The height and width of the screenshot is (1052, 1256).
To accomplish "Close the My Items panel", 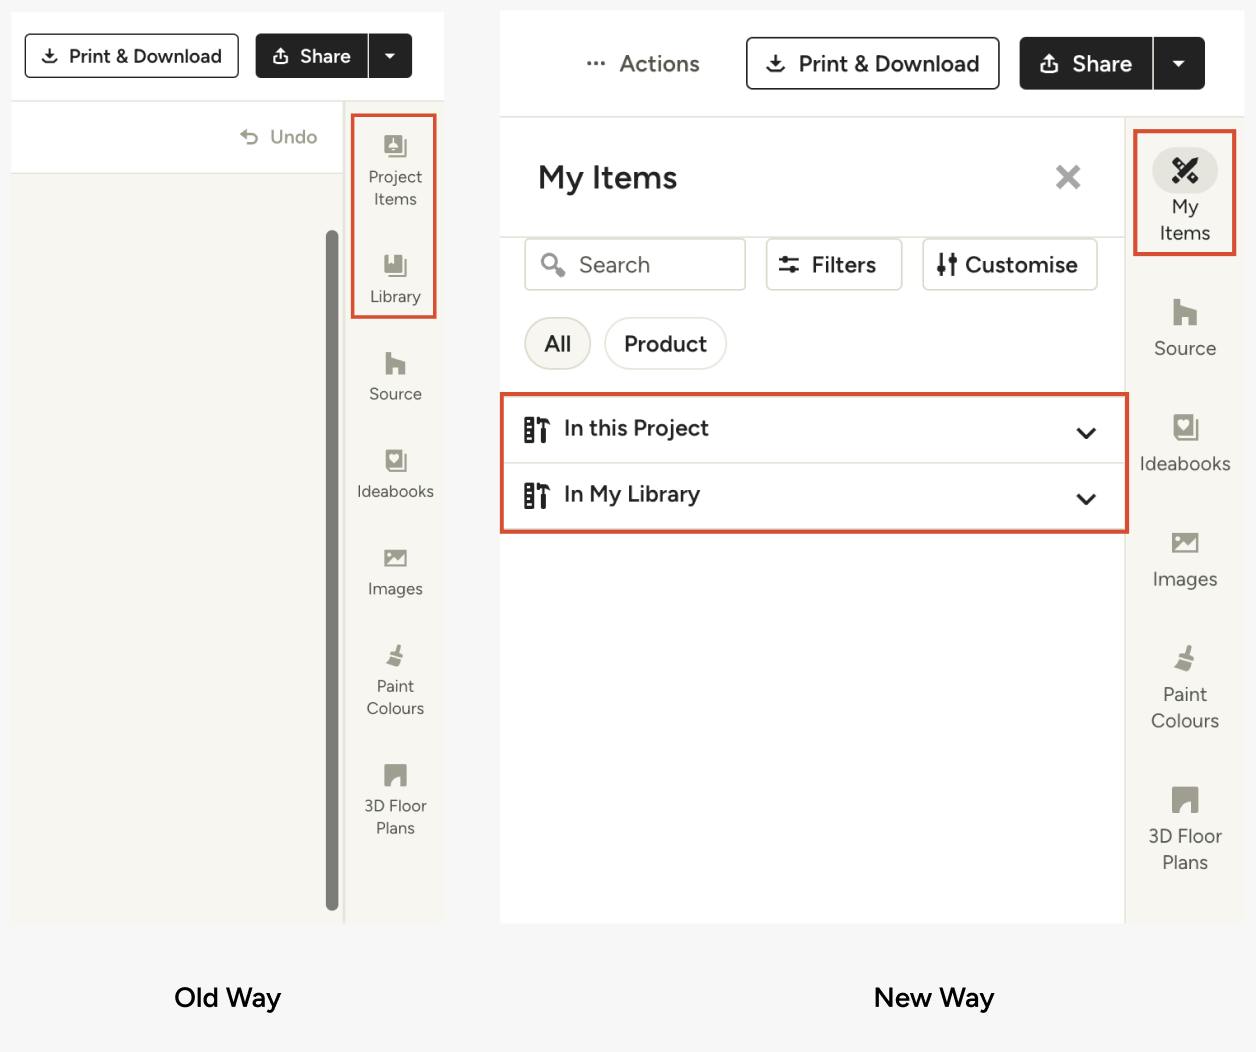I will pyautogui.click(x=1068, y=177).
